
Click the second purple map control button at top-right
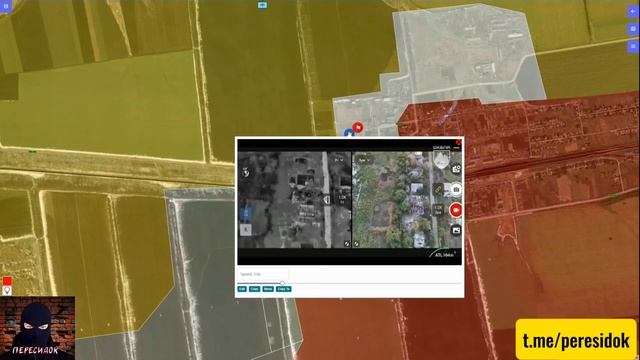[x=633, y=29]
